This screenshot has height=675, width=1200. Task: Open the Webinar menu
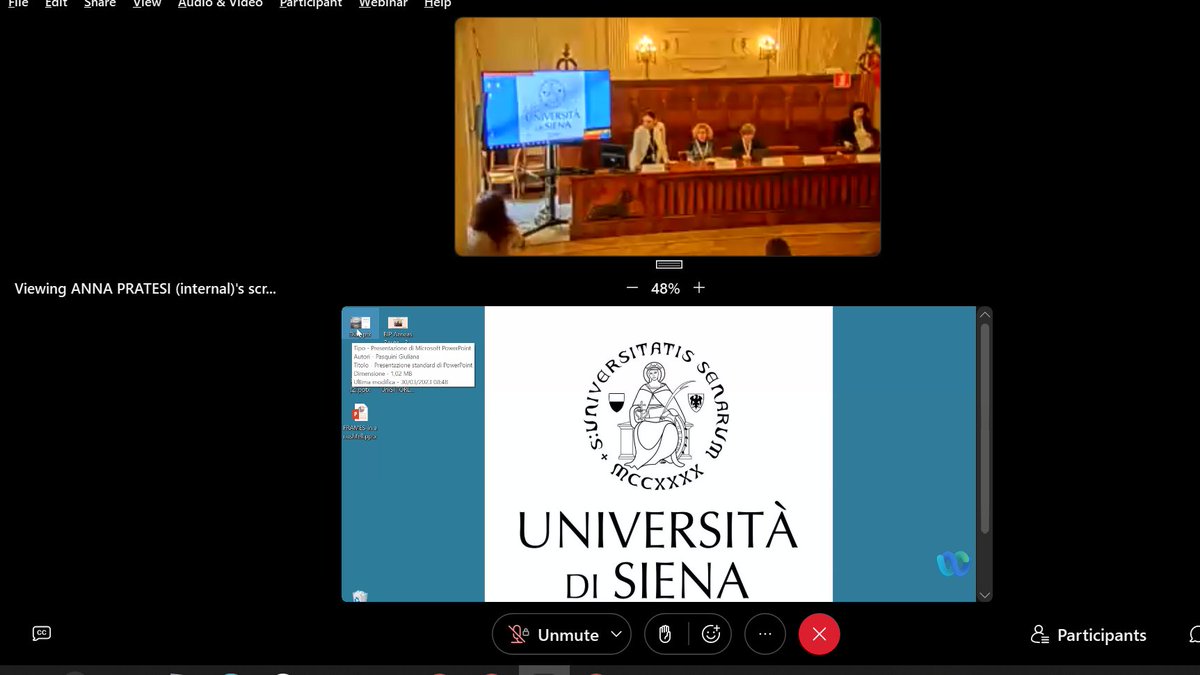[x=383, y=4]
